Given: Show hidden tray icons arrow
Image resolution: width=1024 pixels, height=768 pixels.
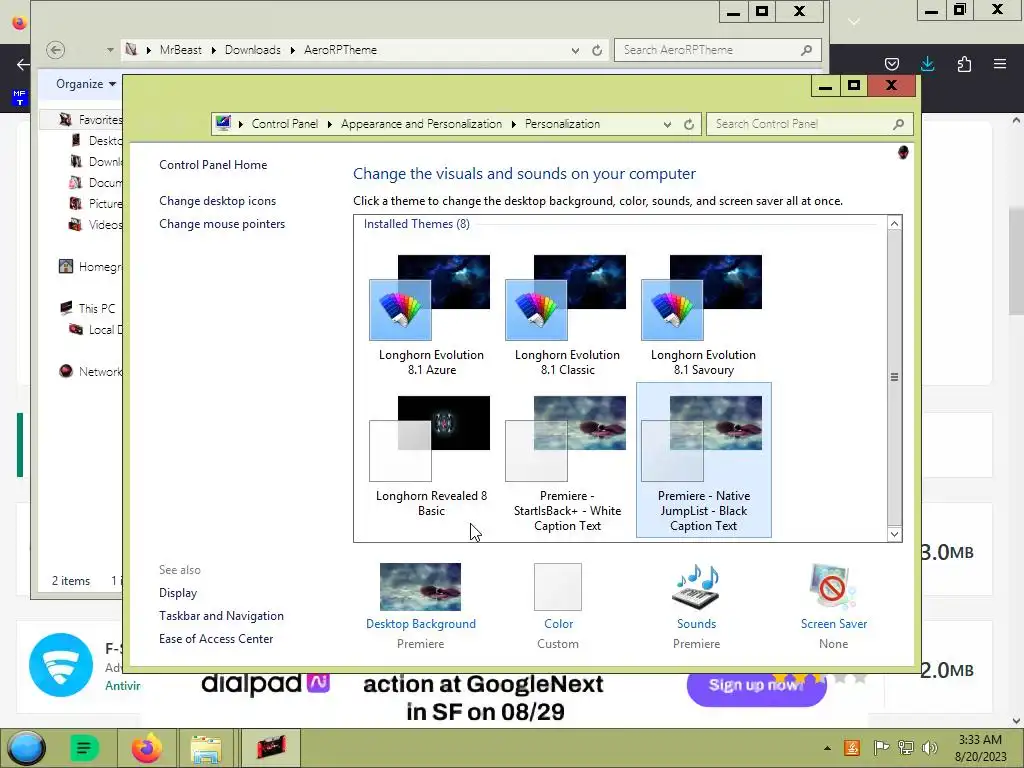Looking at the screenshot, I should click(x=827, y=748).
